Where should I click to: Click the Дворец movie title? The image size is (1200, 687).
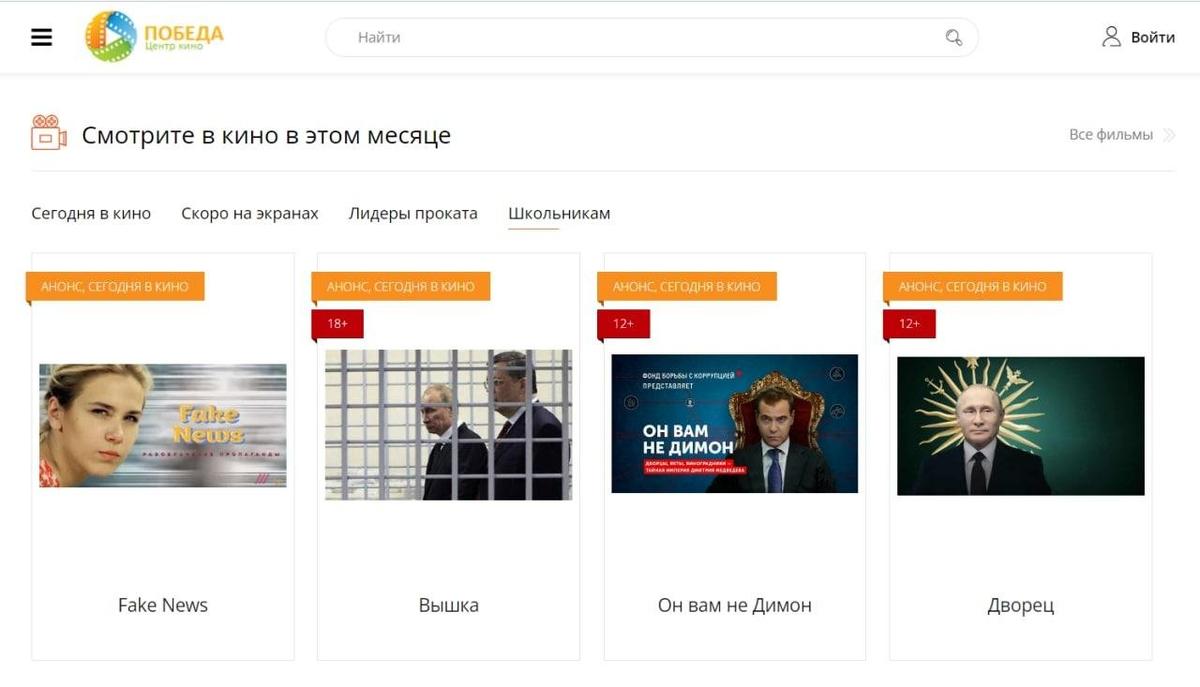click(1020, 605)
